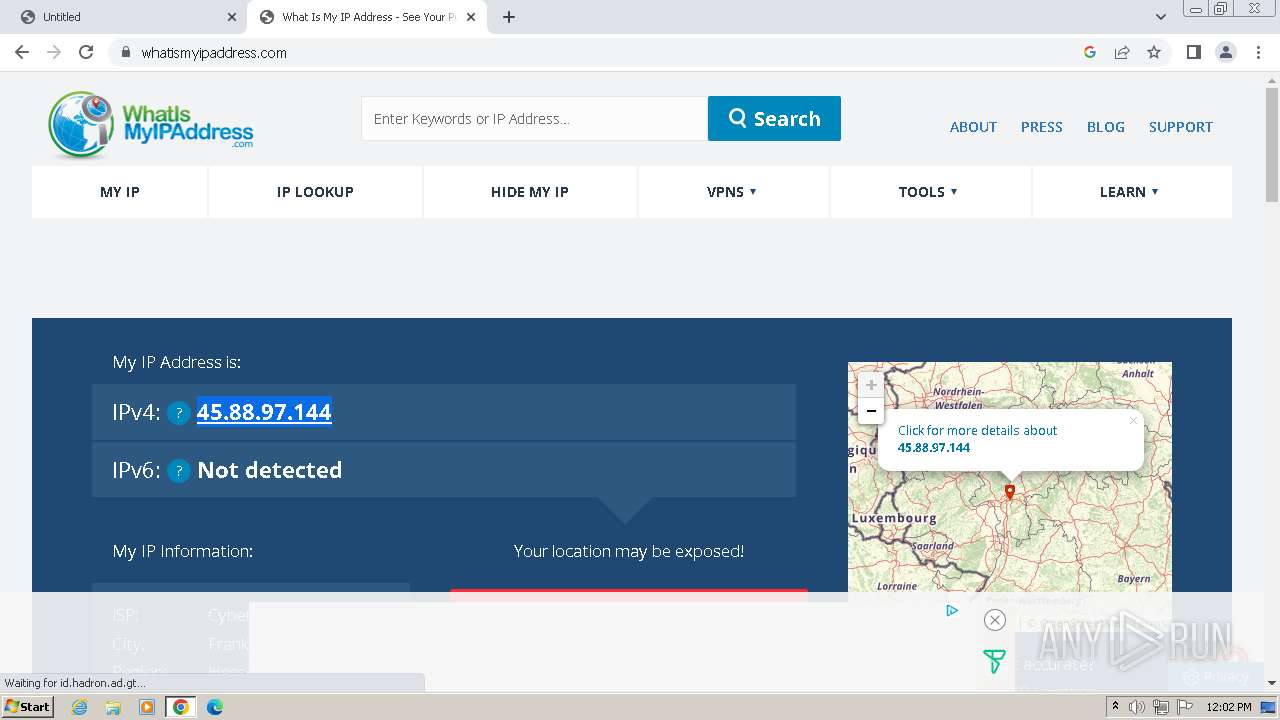Open network status tray icon

tap(1160, 707)
